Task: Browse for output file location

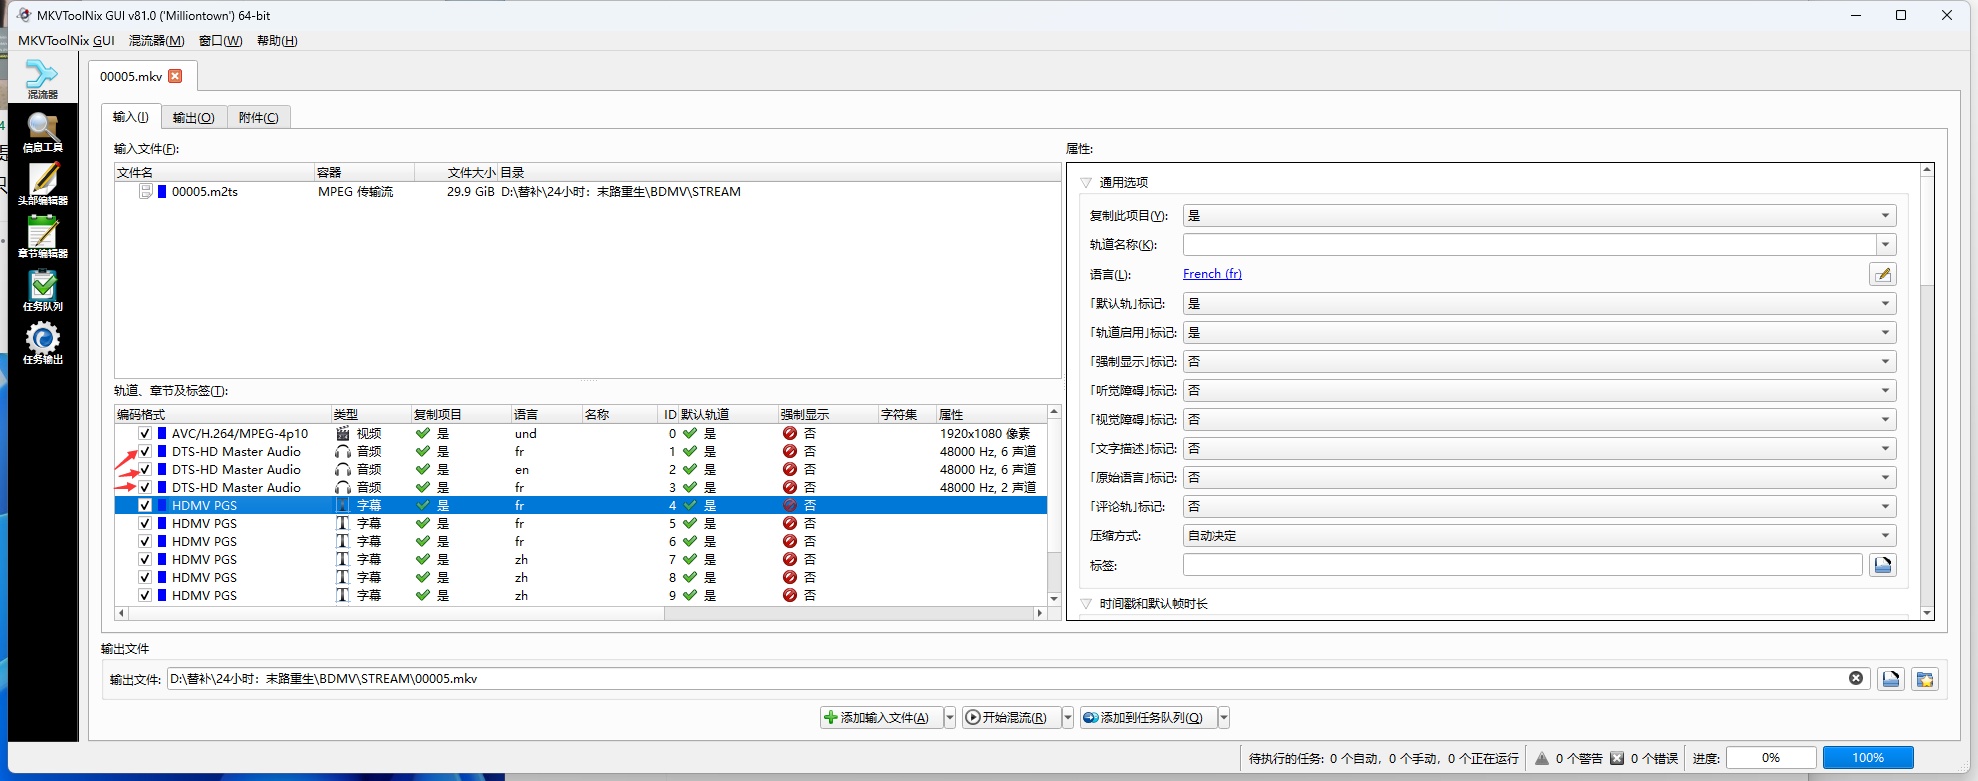Action: pyautogui.click(x=1891, y=679)
